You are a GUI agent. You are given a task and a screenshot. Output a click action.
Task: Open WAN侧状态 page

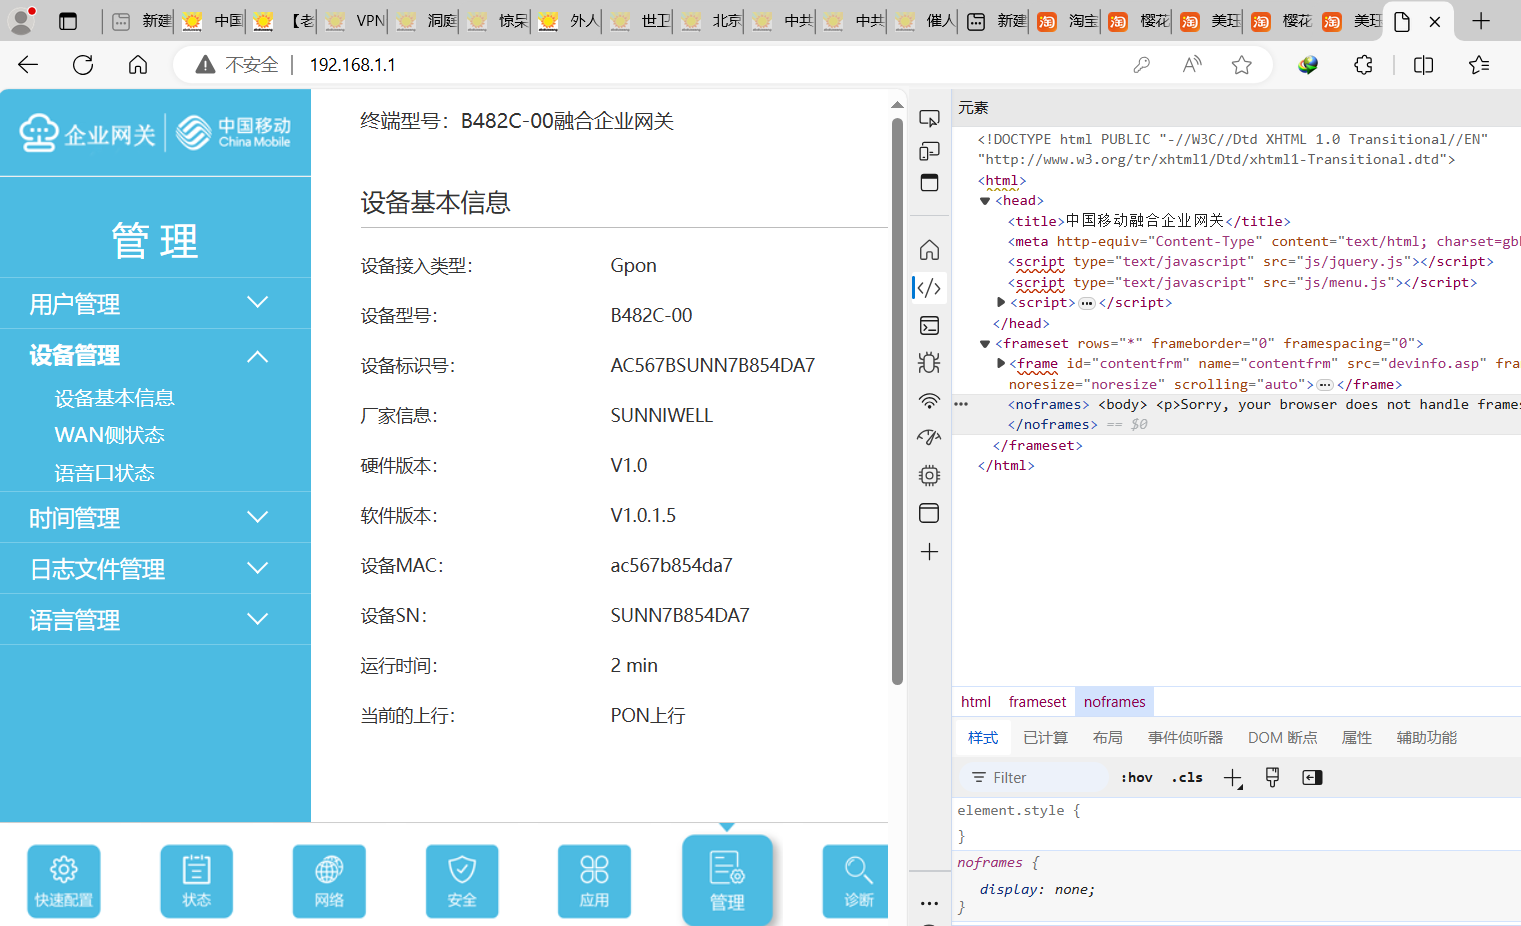[x=109, y=435]
